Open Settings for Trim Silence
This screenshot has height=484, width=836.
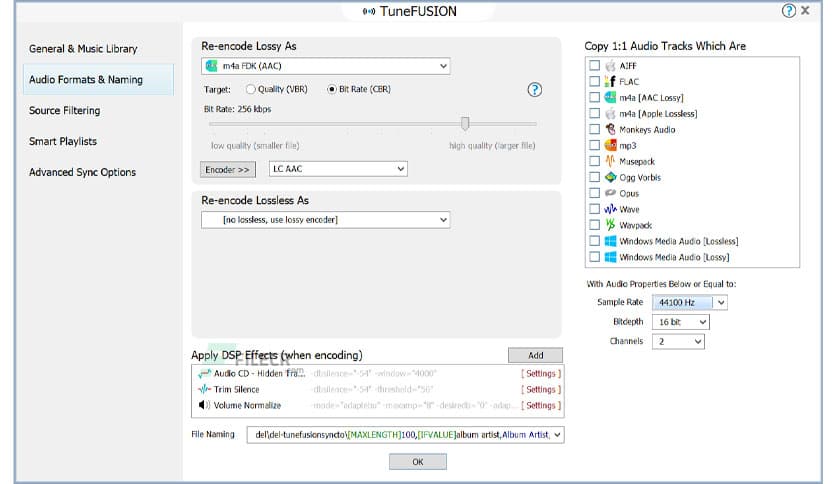541,390
